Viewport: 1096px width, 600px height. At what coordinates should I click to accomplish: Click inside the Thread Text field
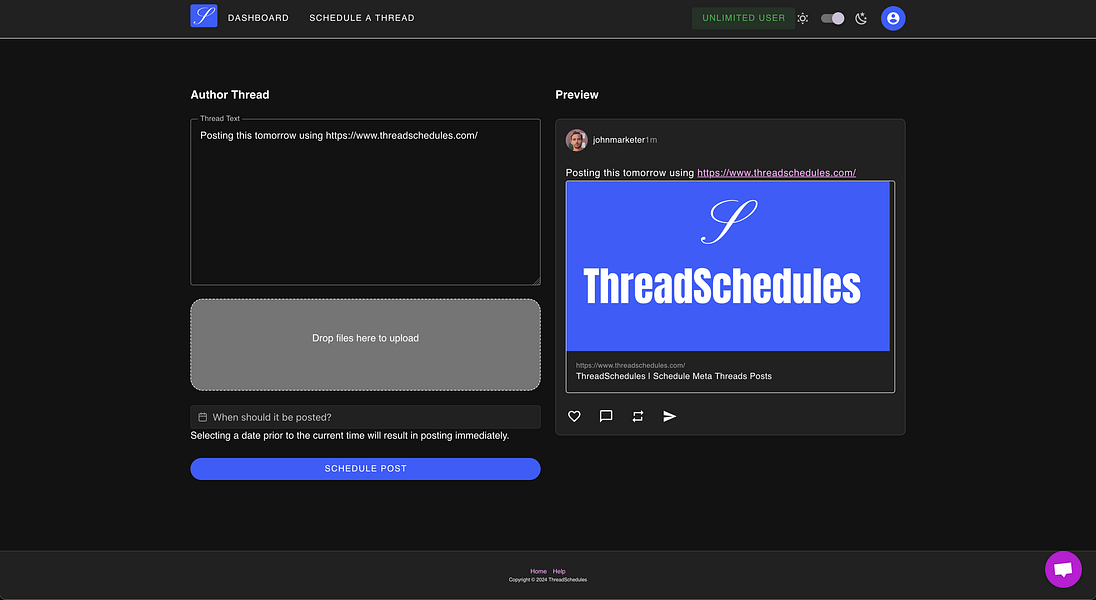(365, 200)
